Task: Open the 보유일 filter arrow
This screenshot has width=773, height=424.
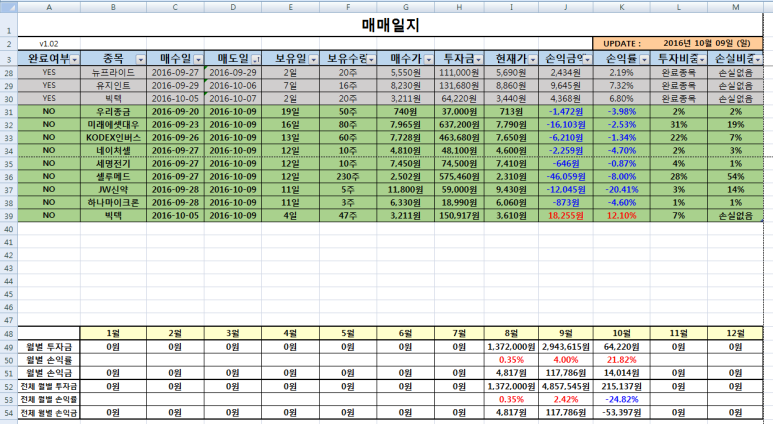Action: click(314, 60)
